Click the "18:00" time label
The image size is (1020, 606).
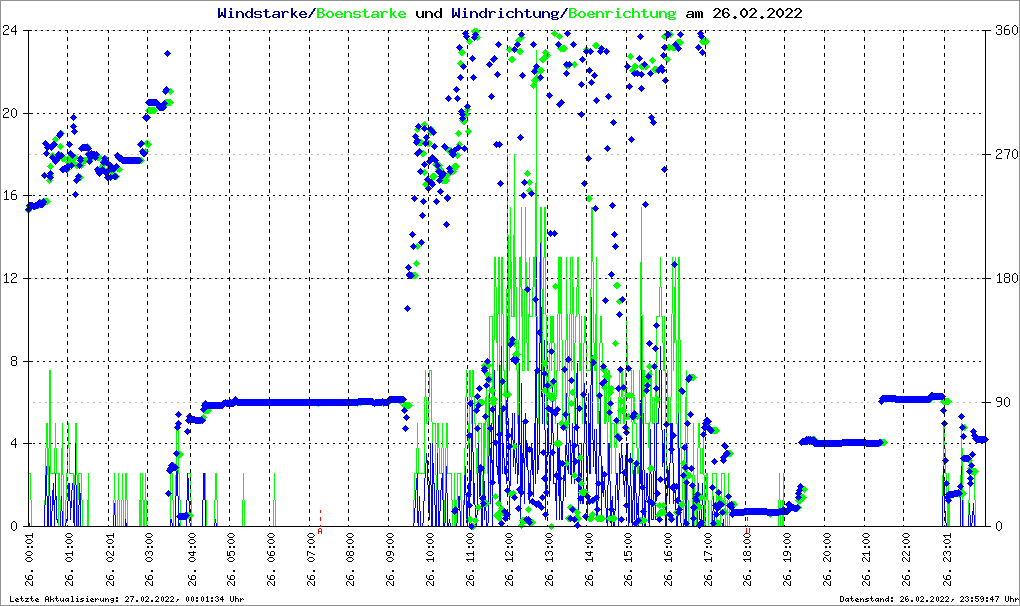[747, 549]
